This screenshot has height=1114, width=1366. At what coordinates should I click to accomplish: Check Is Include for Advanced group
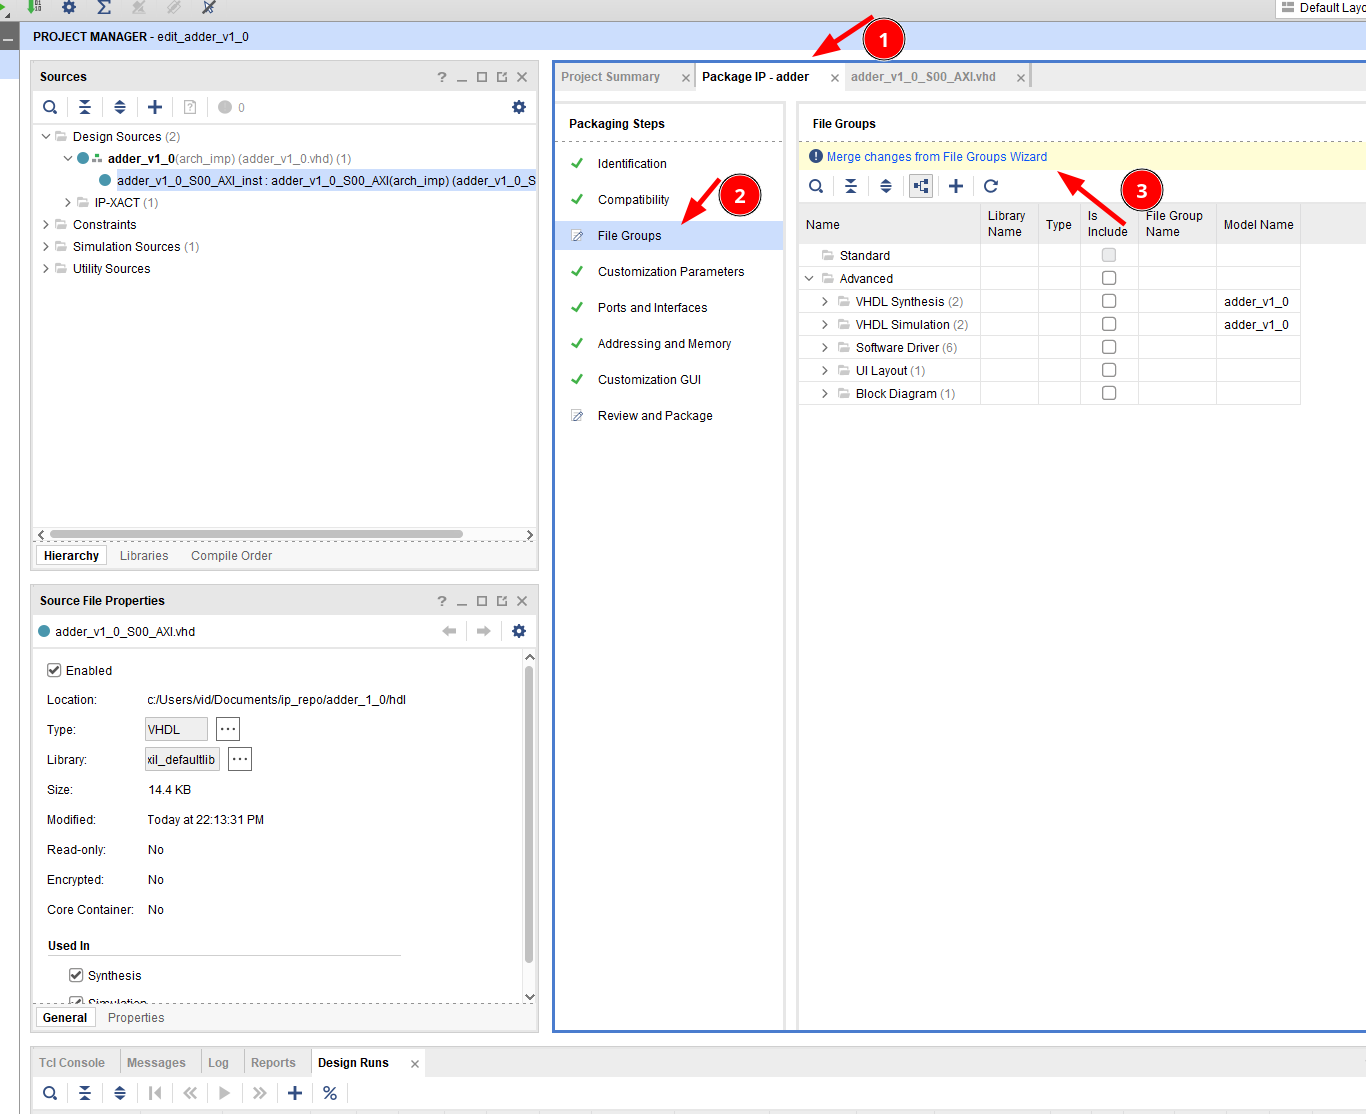pyautogui.click(x=1109, y=278)
